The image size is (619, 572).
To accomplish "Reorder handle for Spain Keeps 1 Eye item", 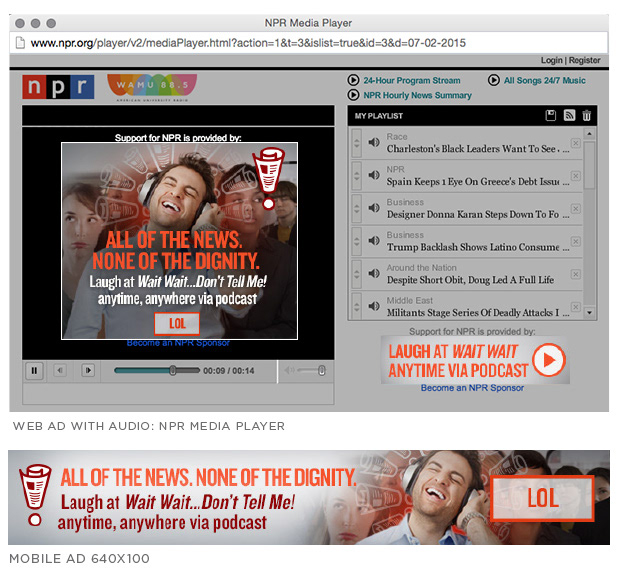I will (x=356, y=176).
